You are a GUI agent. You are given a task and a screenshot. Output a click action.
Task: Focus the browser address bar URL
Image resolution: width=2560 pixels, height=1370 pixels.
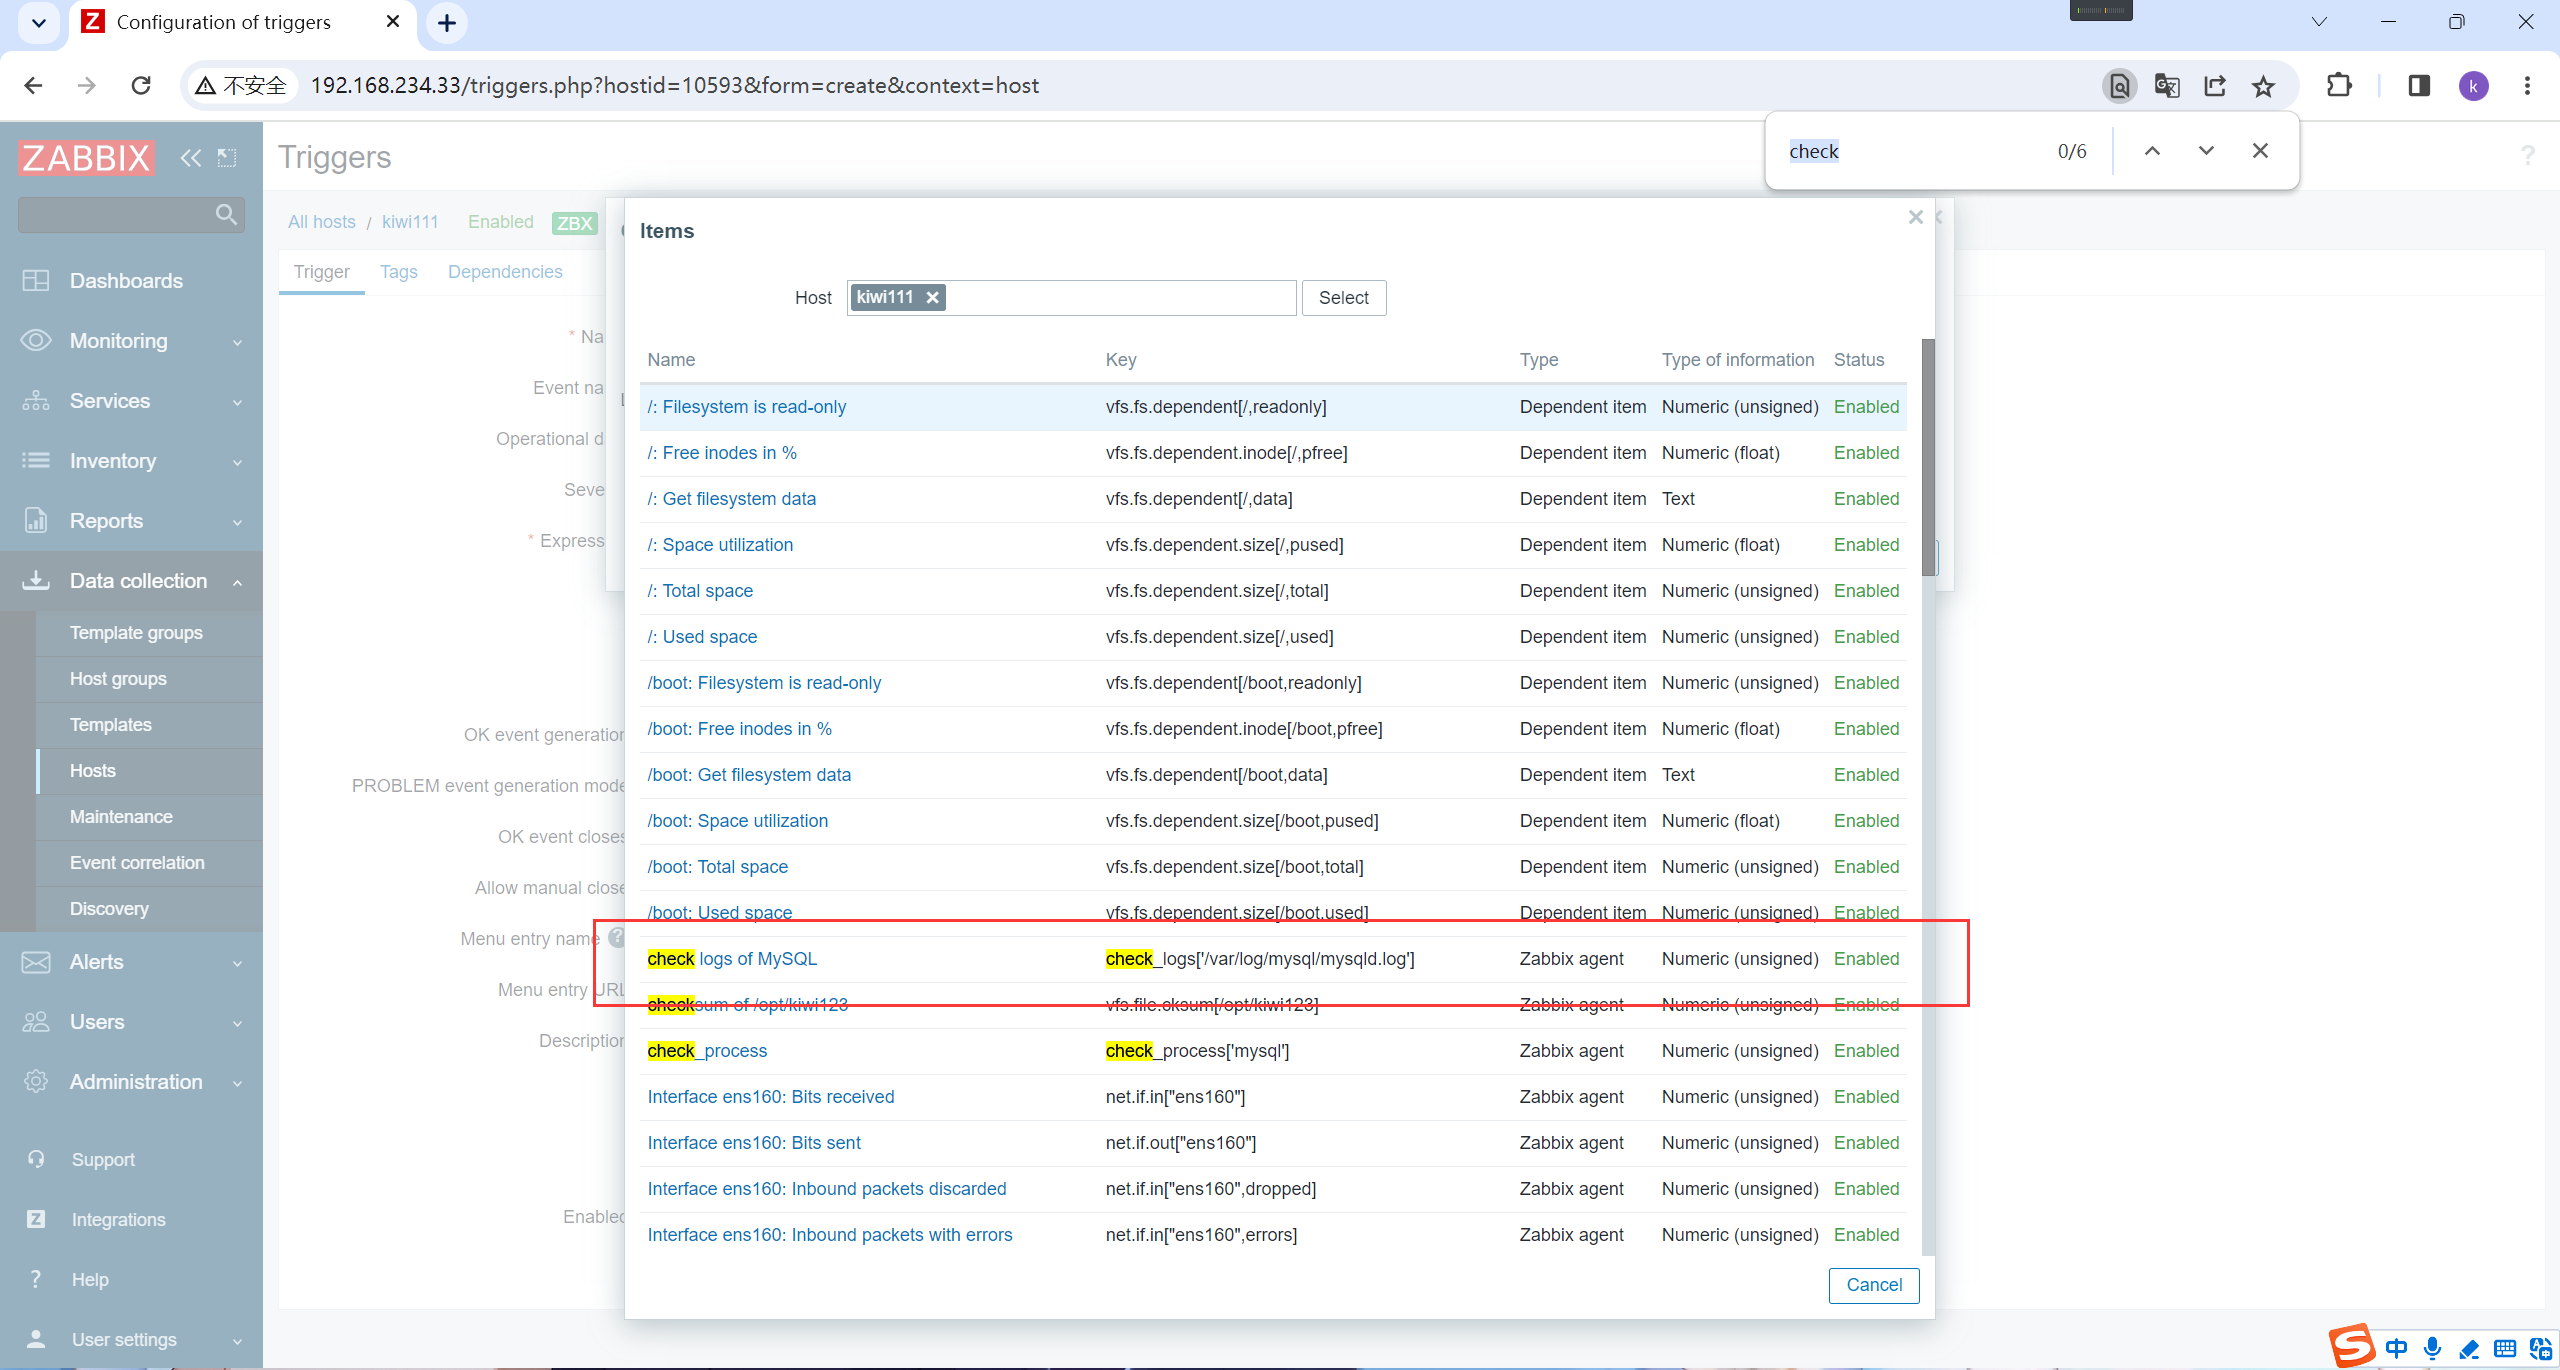coord(675,86)
